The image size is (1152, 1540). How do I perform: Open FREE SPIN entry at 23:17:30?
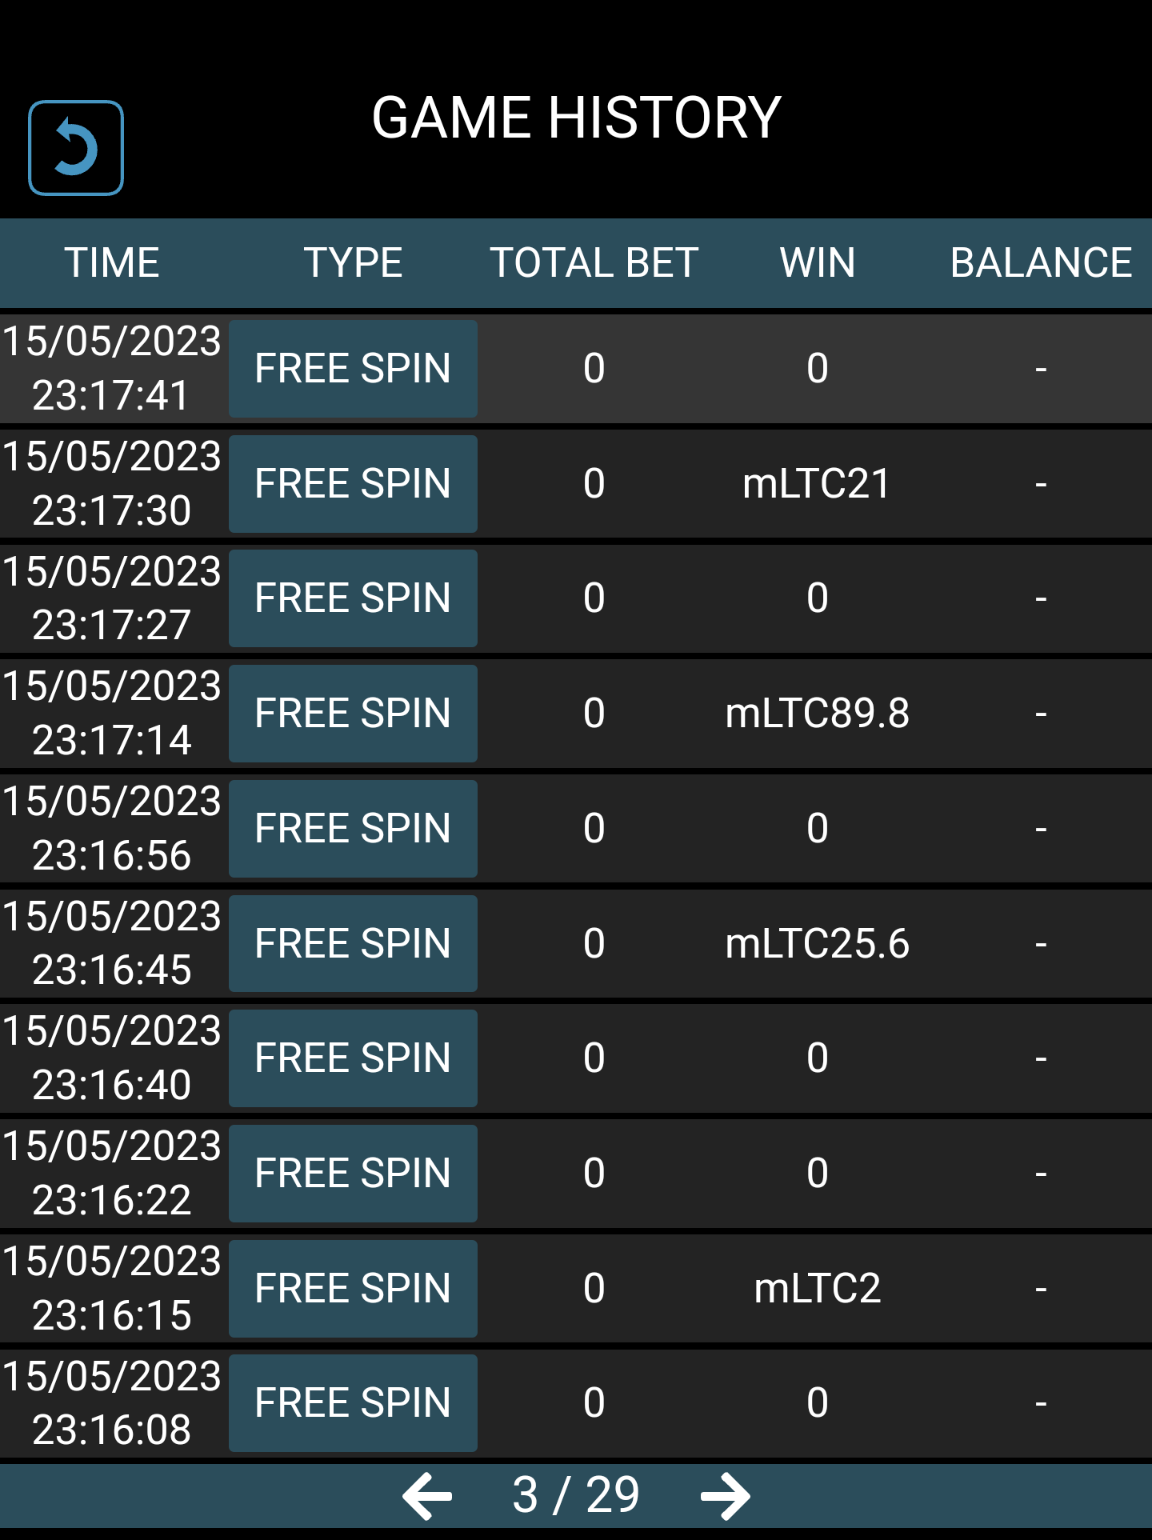[x=353, y=483]
